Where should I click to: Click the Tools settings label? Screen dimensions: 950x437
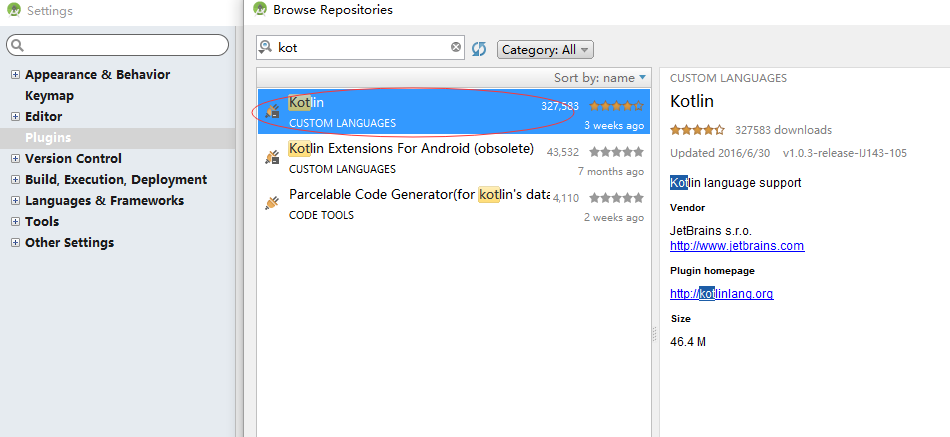42,222
